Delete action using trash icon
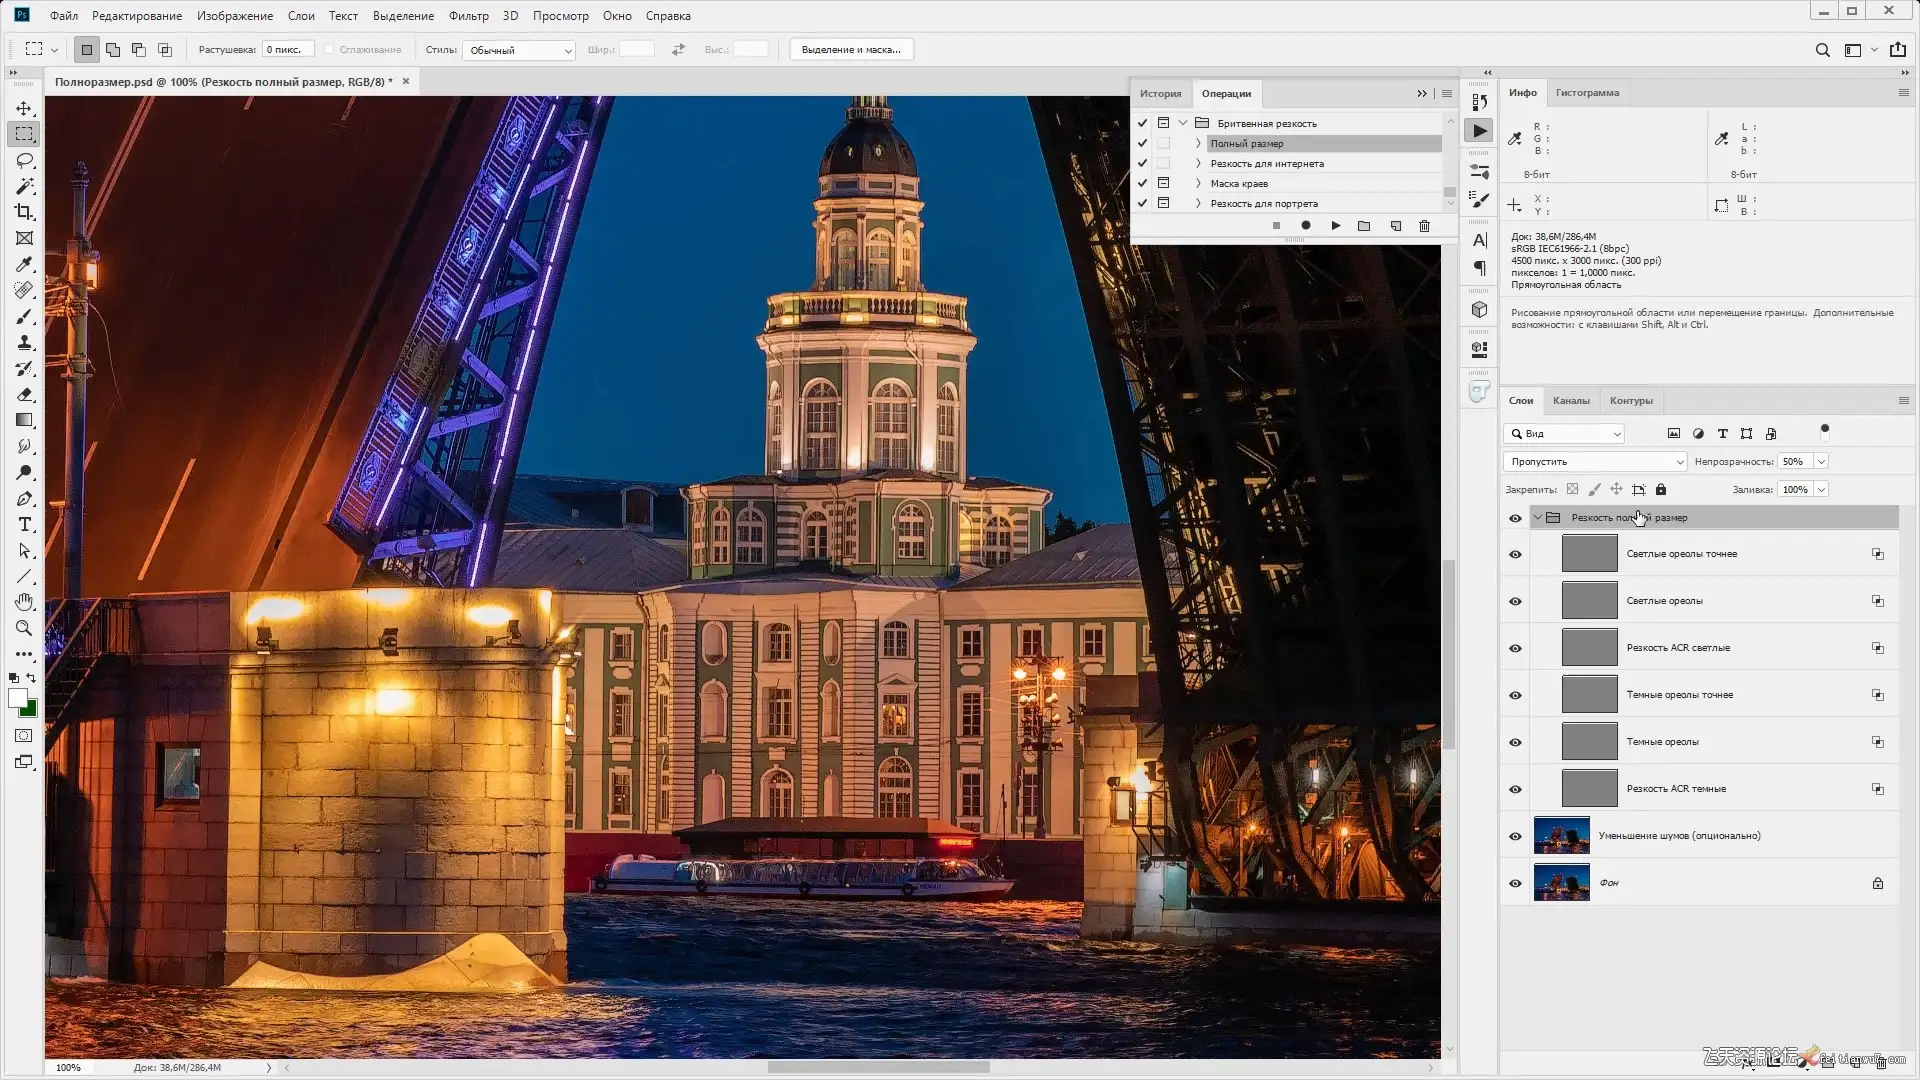Screen dimensions: 1920x1080 [x=1424, y=226]
